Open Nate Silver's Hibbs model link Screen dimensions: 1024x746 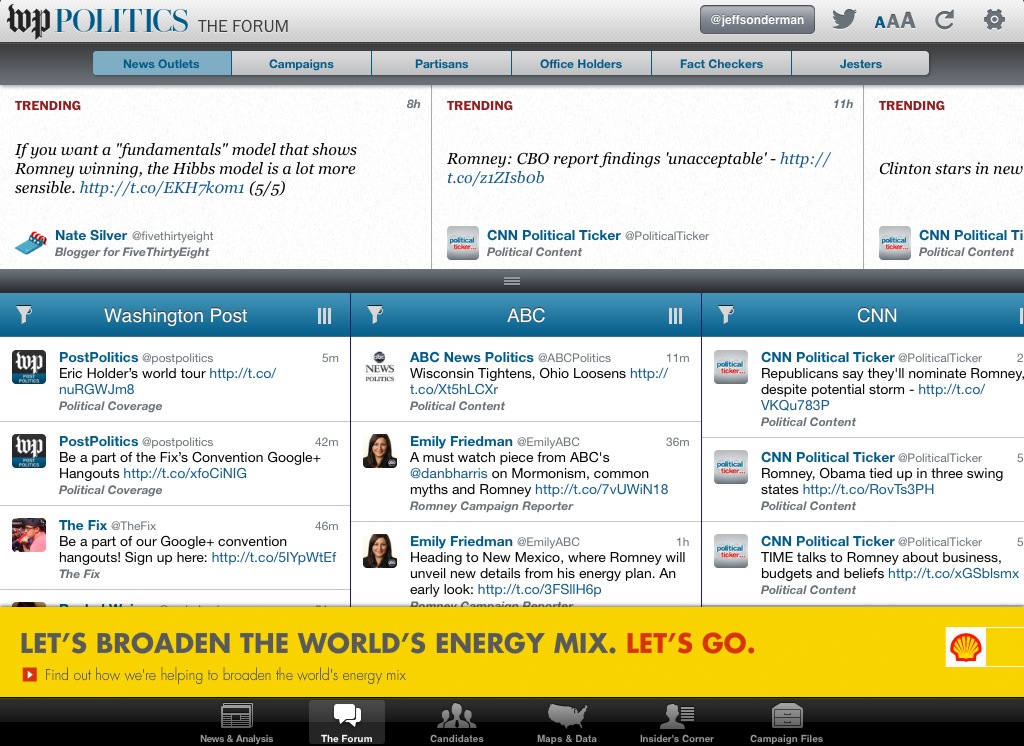click(162, 188)
